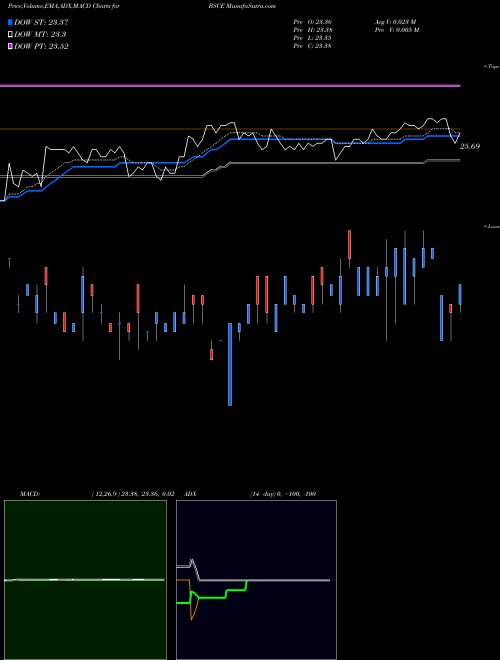Click inside the dark blue ADX chart panel
The image size is (500, 660).
(x=256, y=580)
